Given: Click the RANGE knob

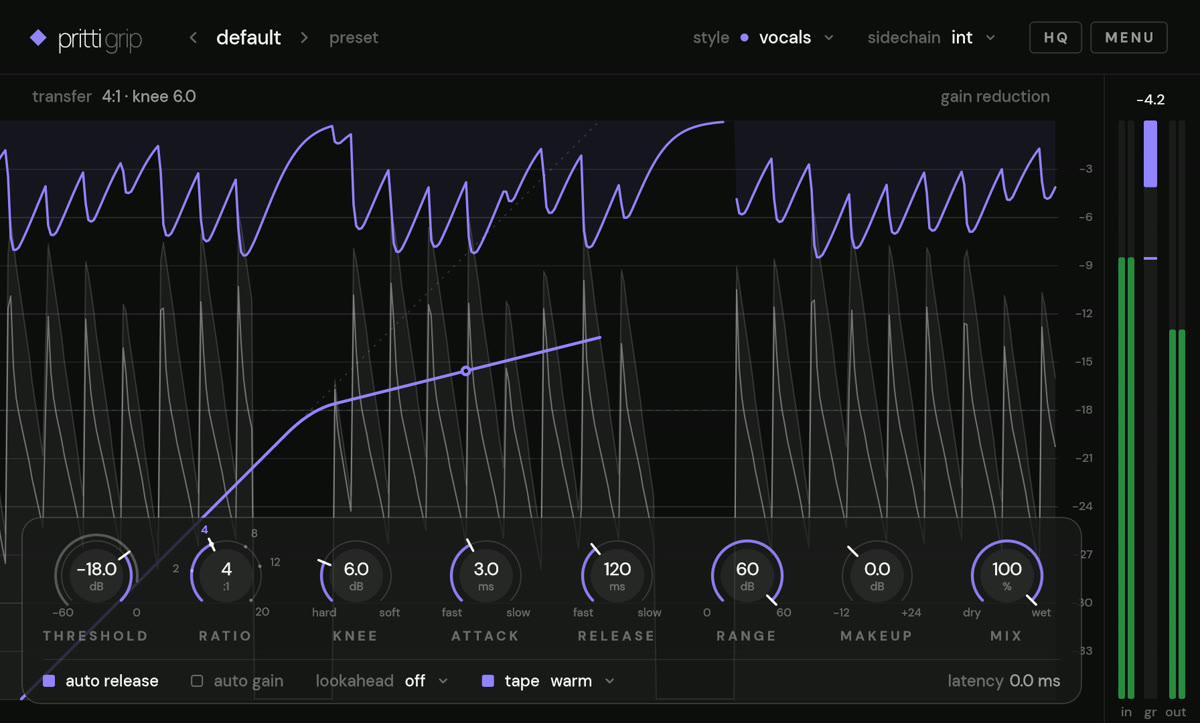Looking at the screenshot, I should pyautogui.click(x=747, y=576).
